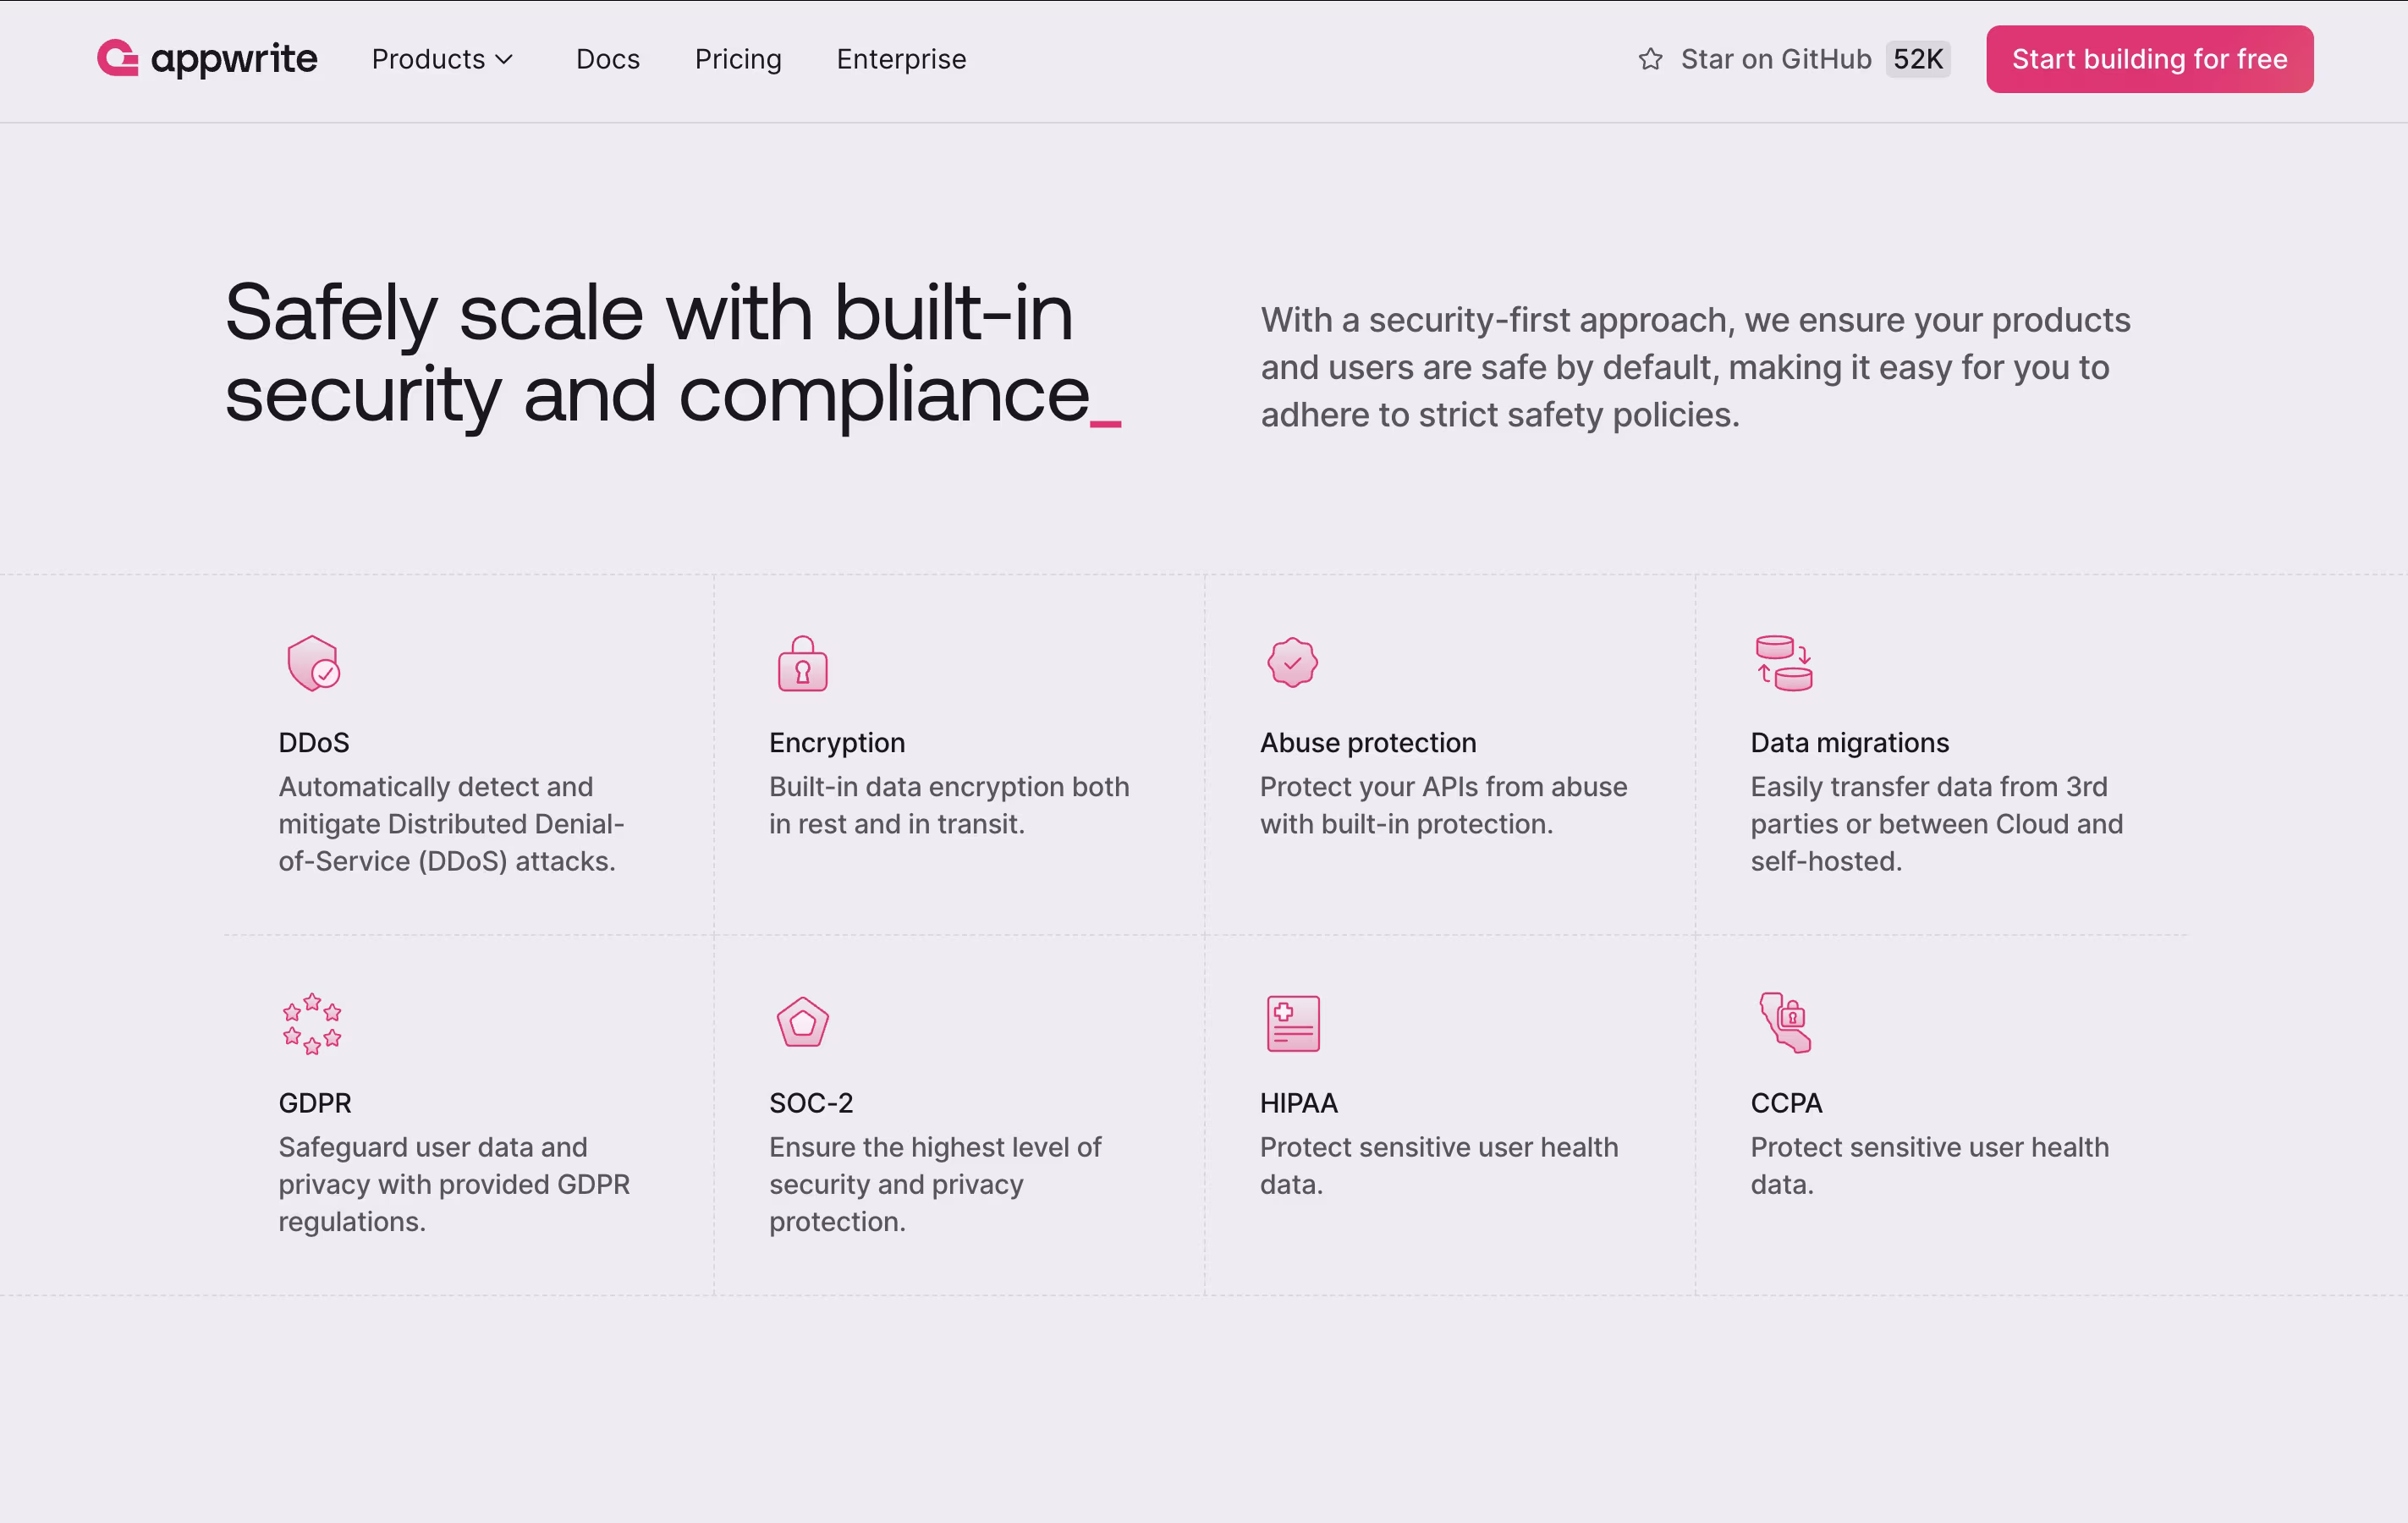The height and width of the screenshot is (1523, 2408).
Task: Click the HIPAA medical document icon
Action: pyautogui.click(x=1293, y=1023)
